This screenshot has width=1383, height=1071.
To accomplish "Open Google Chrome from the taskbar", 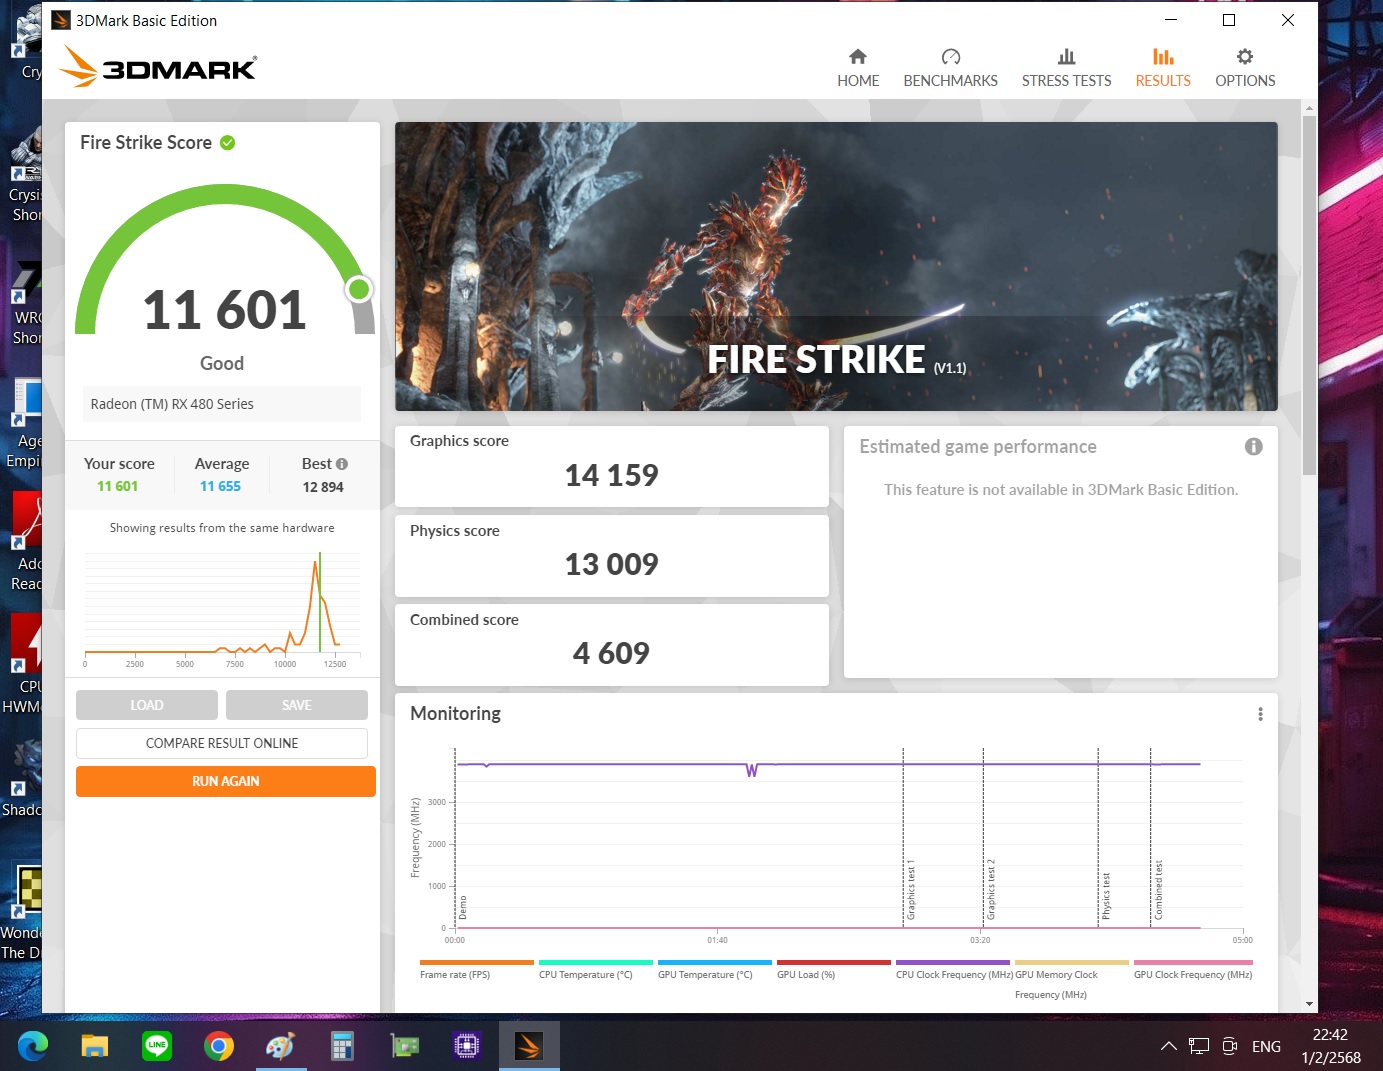I will [219, 1046].
